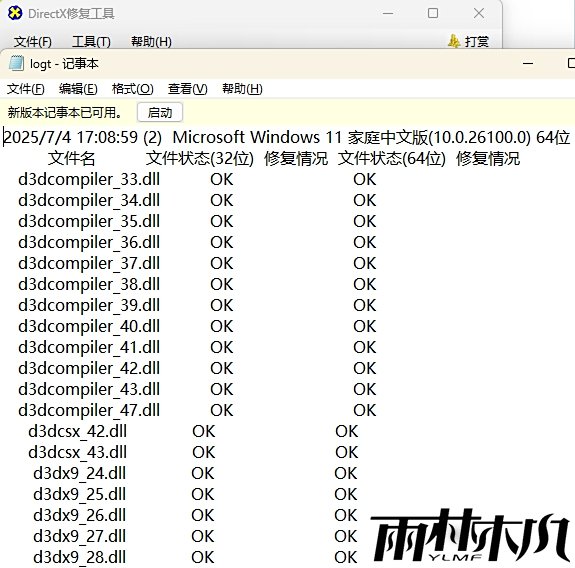Click the timestamp 2025/7/4 17:08:59 text
Image resolution: width=575 pixels, height=568 pixels.
pyautogui.click(x=70, y=138)
